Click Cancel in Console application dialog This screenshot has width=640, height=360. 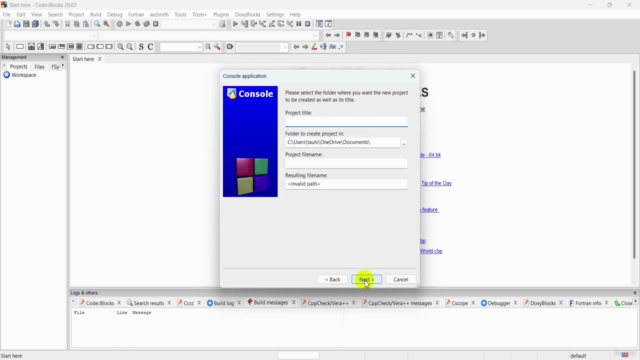[x=400, y=280]
